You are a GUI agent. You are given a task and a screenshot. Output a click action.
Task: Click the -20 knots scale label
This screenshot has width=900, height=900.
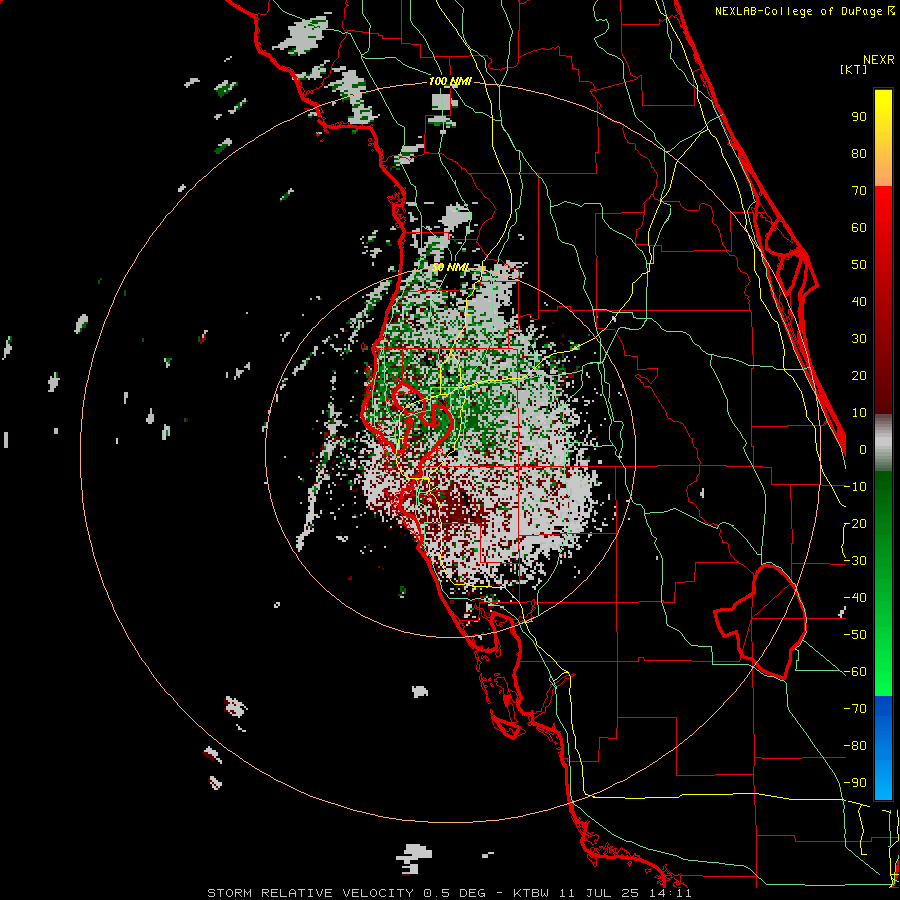pyautogui.click(x=855, y=523)
